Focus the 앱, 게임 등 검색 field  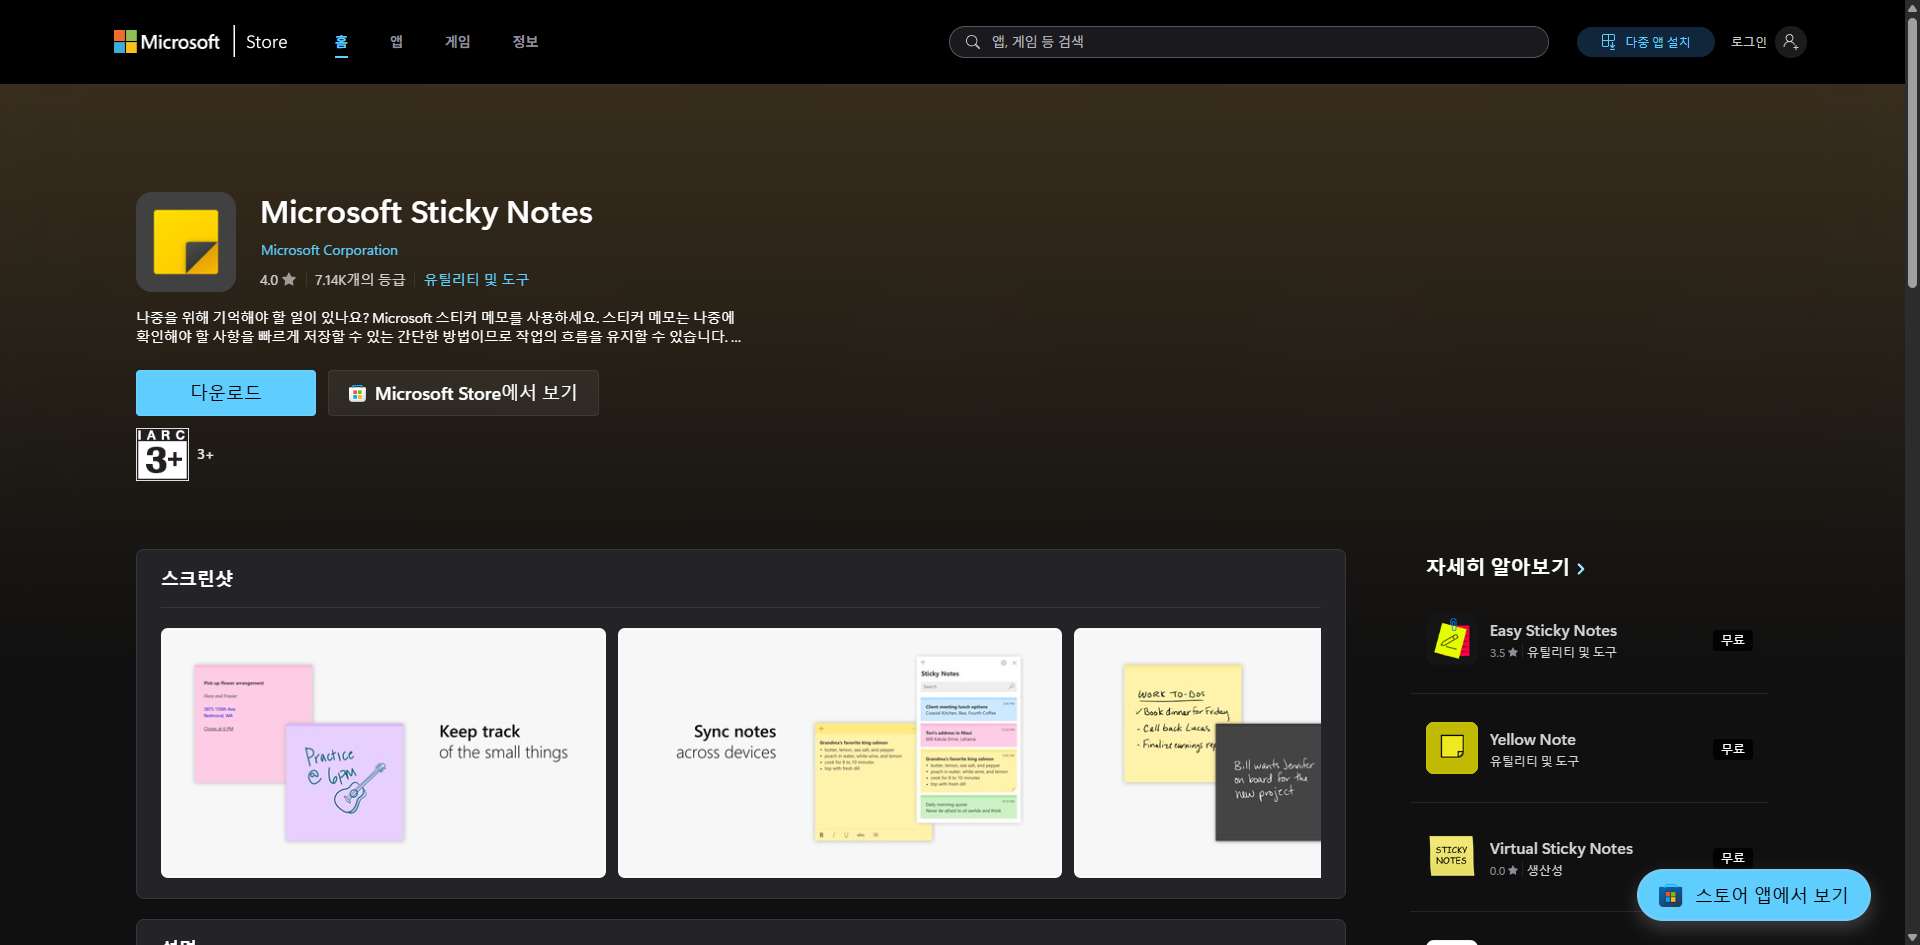1249,42
